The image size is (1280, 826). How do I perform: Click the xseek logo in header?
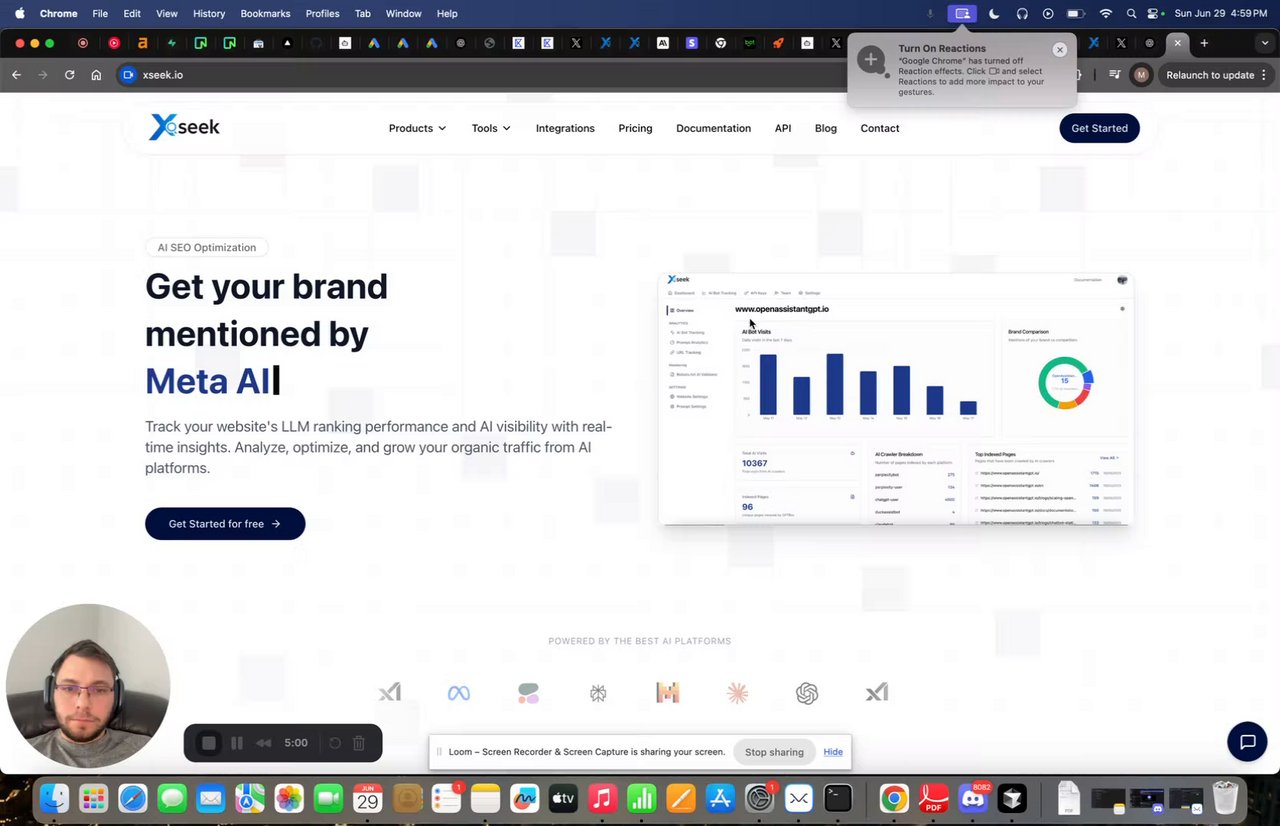coord(185,127)
